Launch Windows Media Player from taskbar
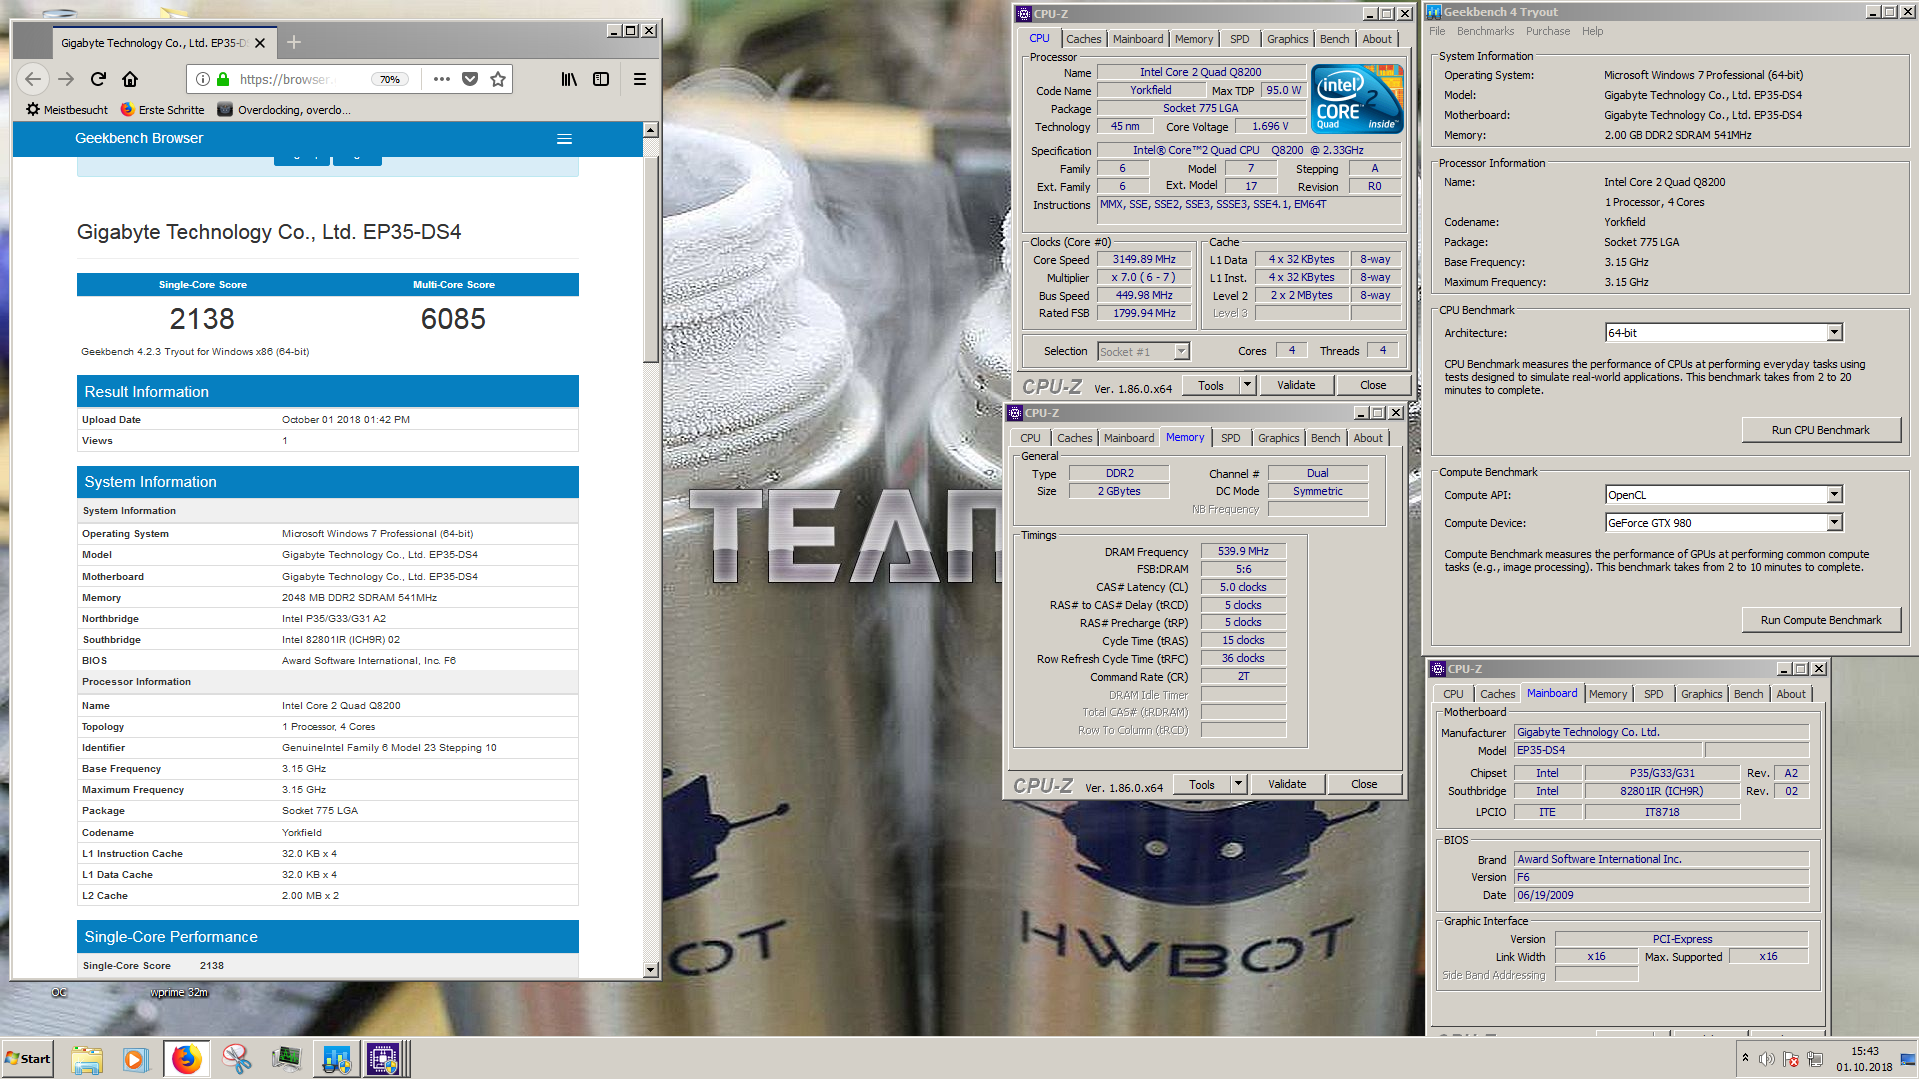This screenshot has height=1079, width=1919. (x=135, y=1059)
